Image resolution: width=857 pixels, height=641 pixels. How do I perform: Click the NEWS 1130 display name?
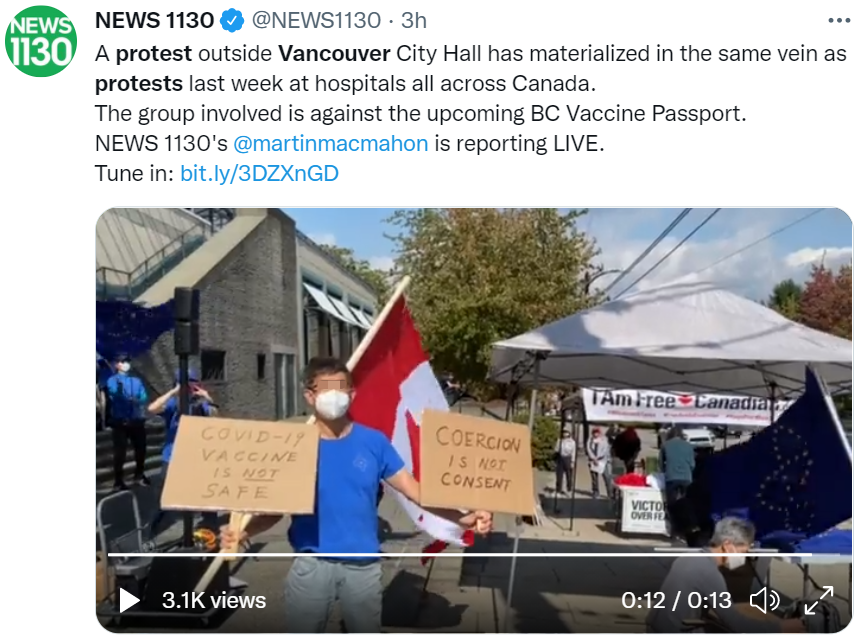tap(154, 21)
